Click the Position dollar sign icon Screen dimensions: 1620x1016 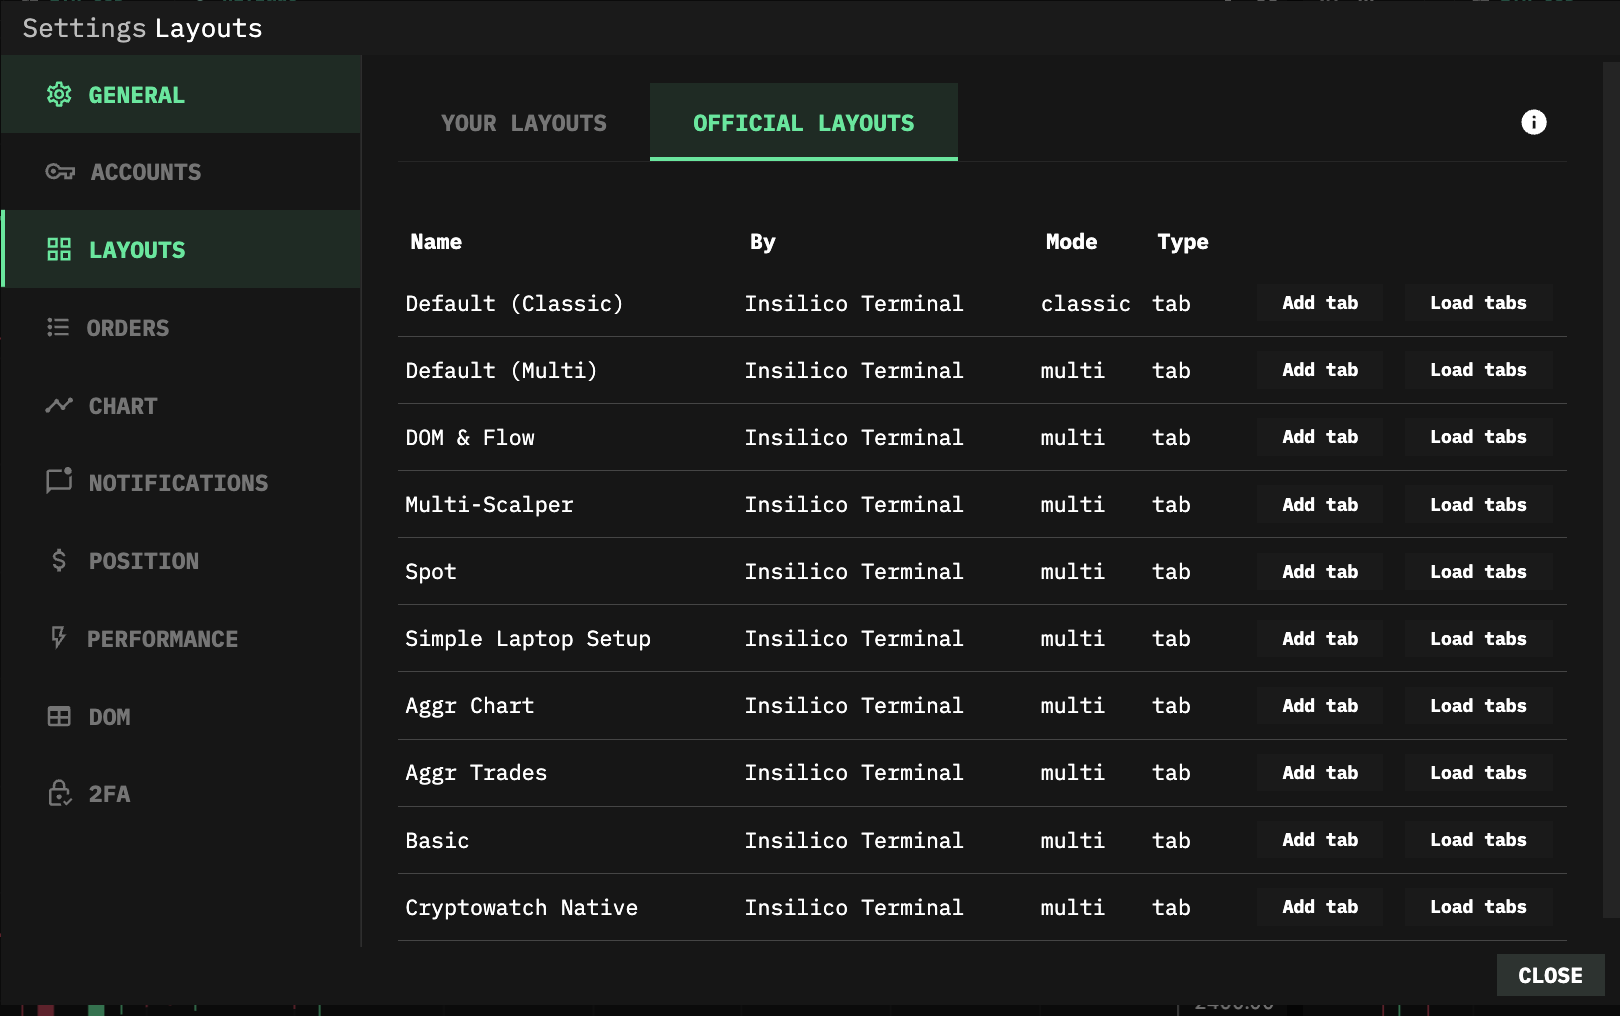pyautogui.click(x=59, y=561)
